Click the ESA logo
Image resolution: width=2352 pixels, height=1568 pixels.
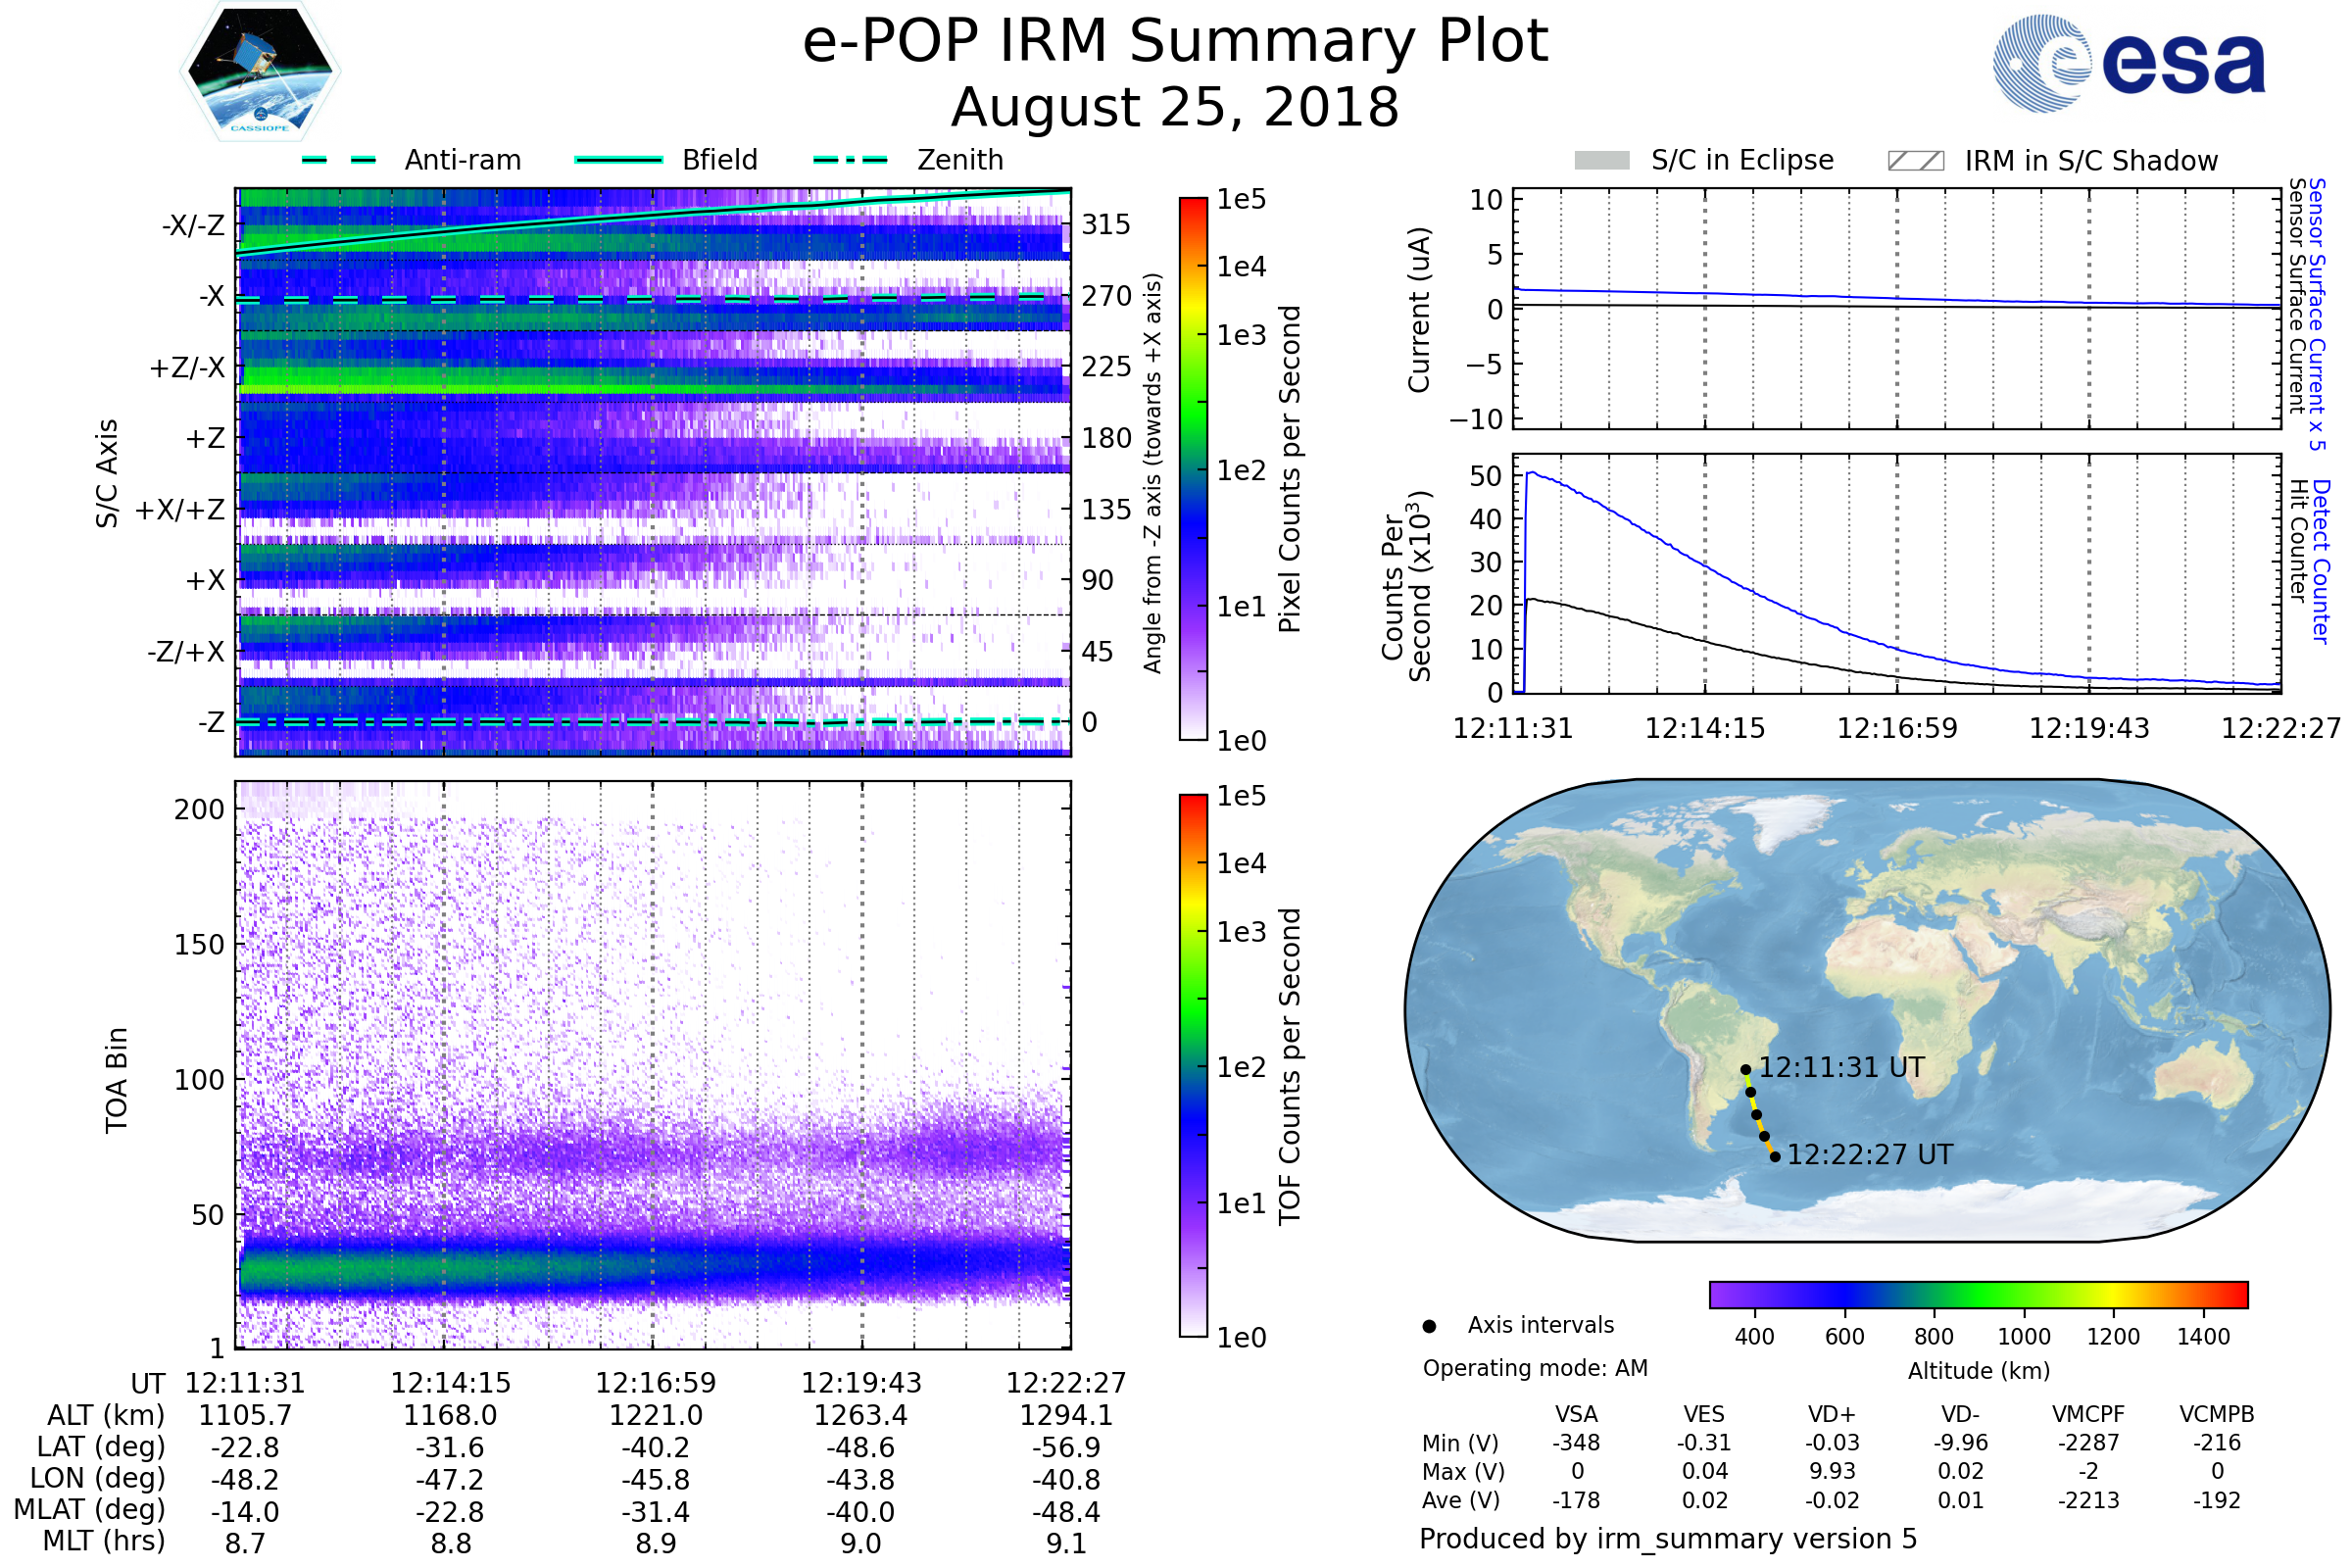[x=2128, y=63]
